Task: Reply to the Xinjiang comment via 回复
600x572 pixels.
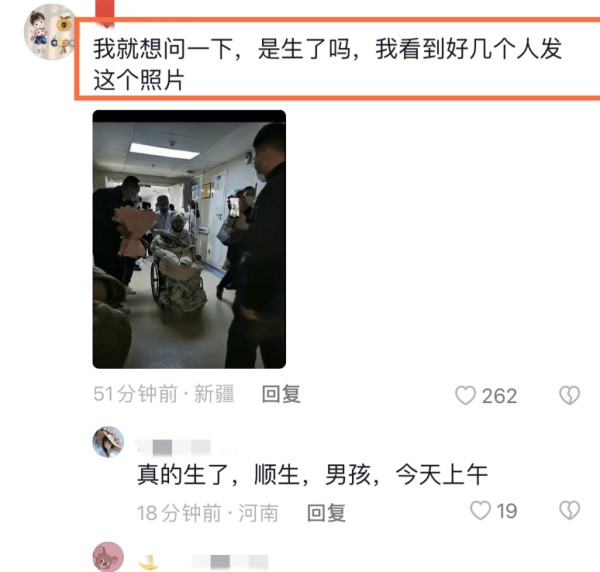Action: point(281,394)
